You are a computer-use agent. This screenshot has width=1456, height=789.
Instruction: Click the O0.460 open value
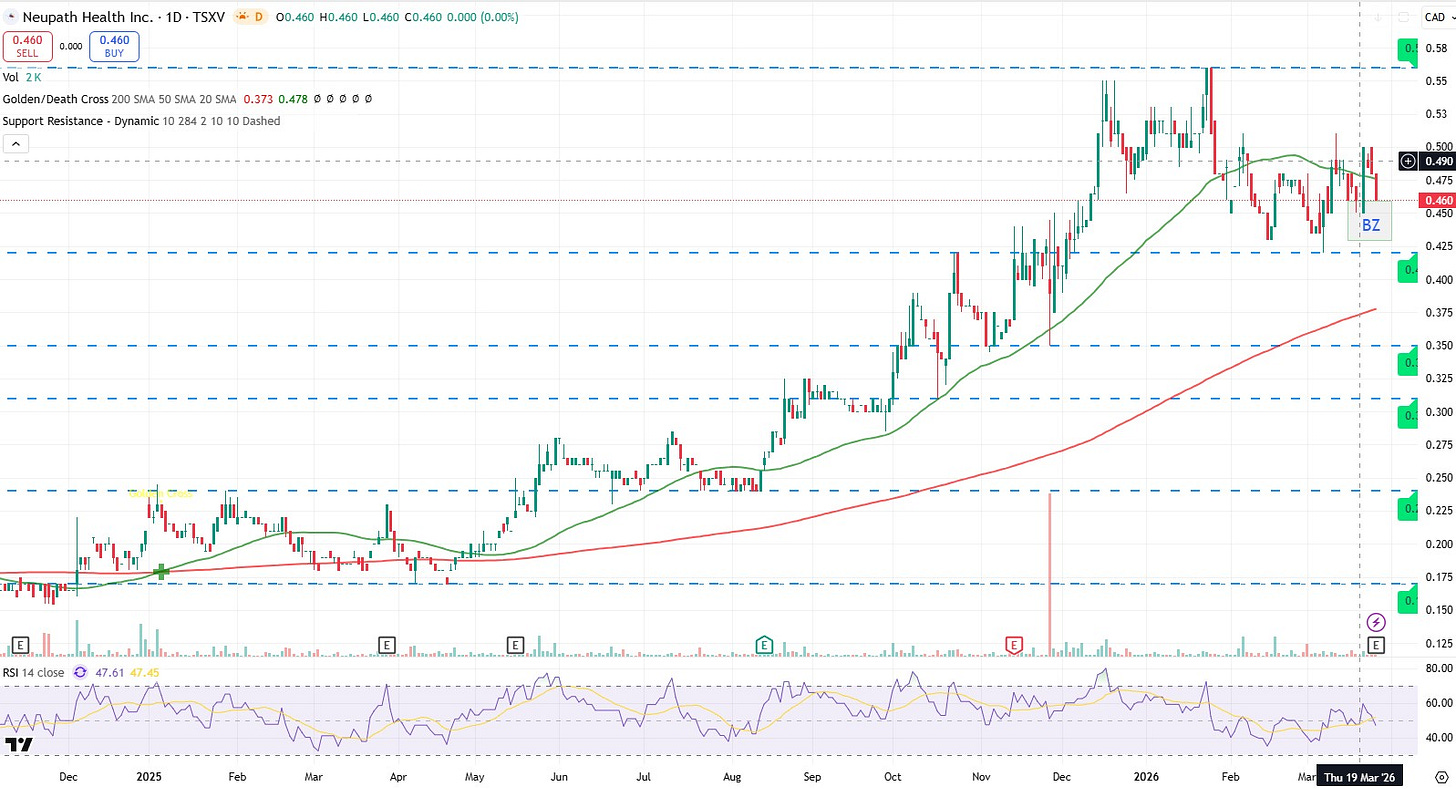click(x=295, y=17)
